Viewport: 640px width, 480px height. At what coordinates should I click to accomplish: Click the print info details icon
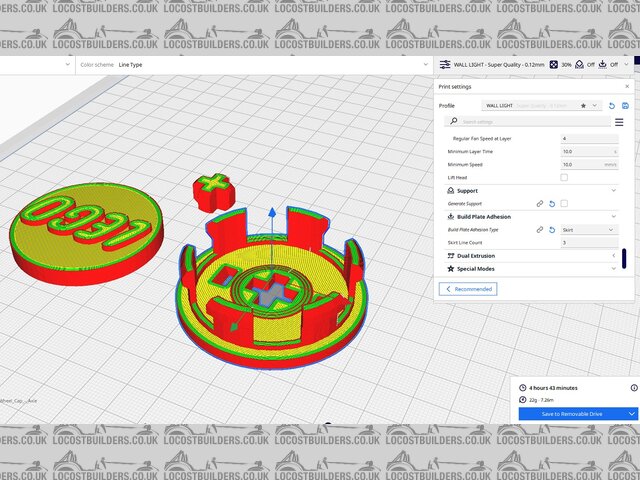(633, 387)
